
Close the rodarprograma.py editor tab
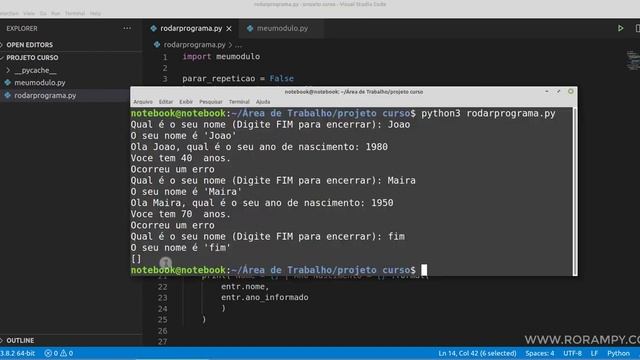pos(229,28)
